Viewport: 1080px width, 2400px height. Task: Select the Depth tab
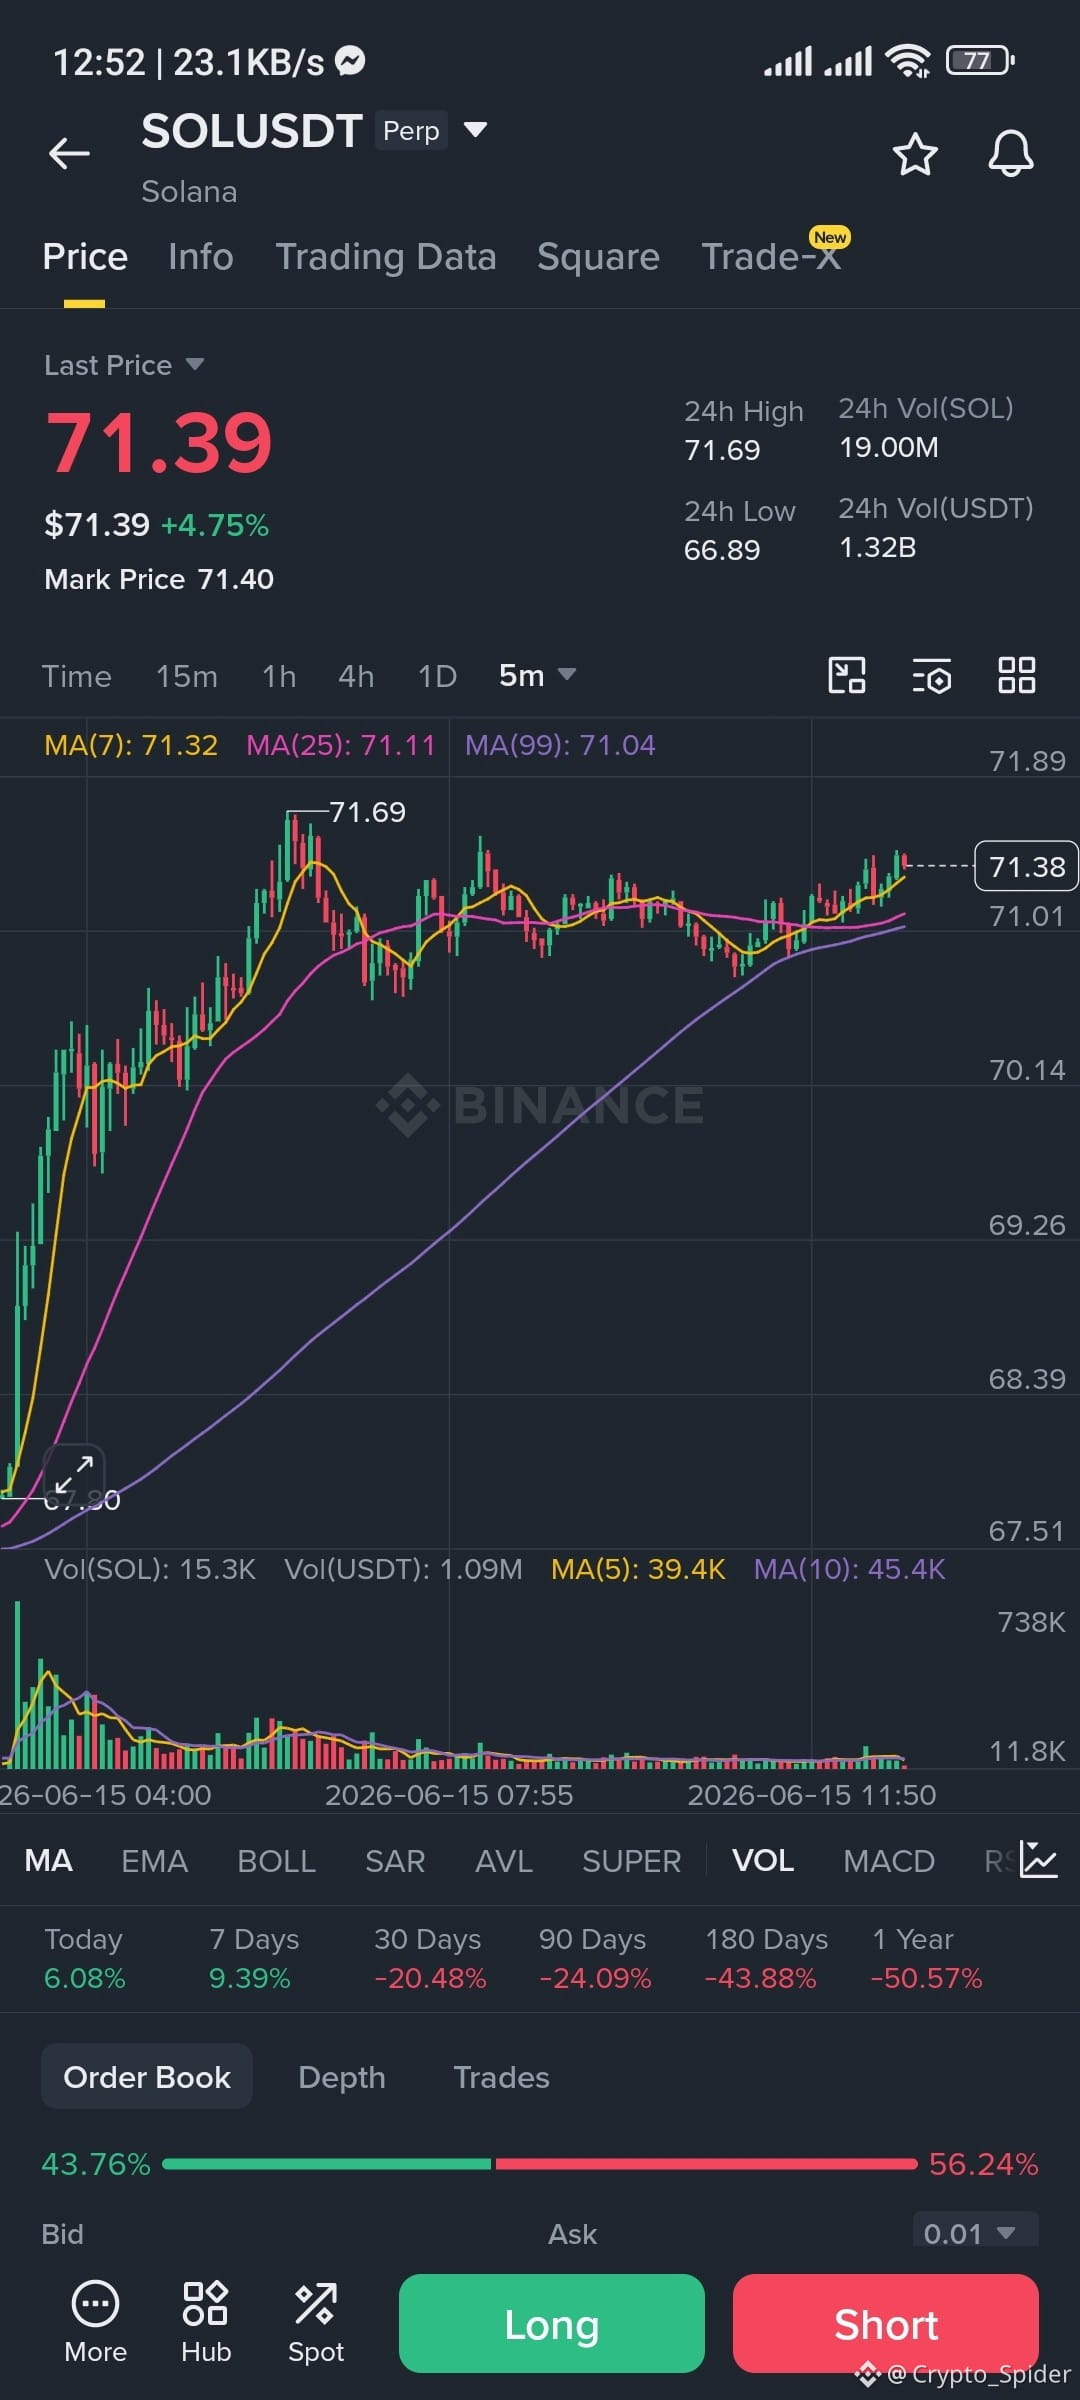click(342, 2077)
